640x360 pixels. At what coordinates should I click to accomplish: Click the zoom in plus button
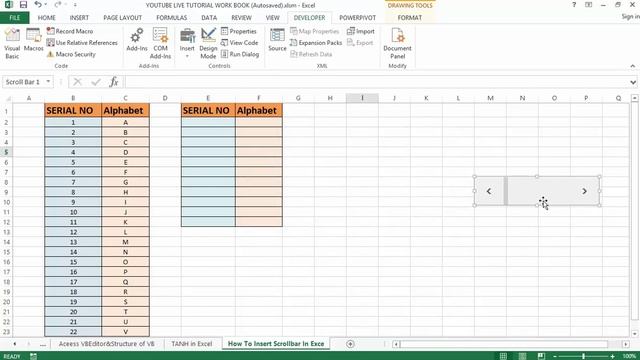coord(612,356)
